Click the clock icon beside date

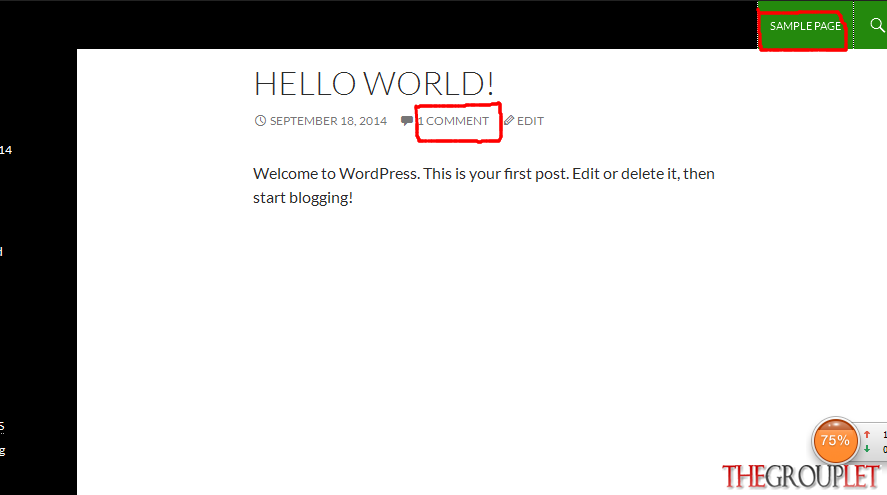click(260, 120)
